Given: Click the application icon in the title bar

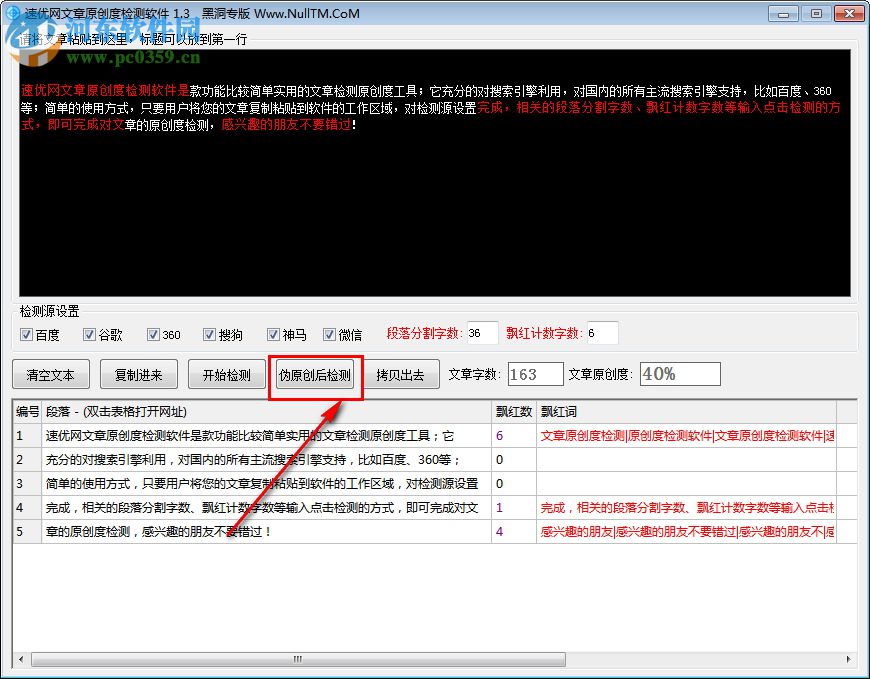Looking at the screenshot, I should [12, 13].
